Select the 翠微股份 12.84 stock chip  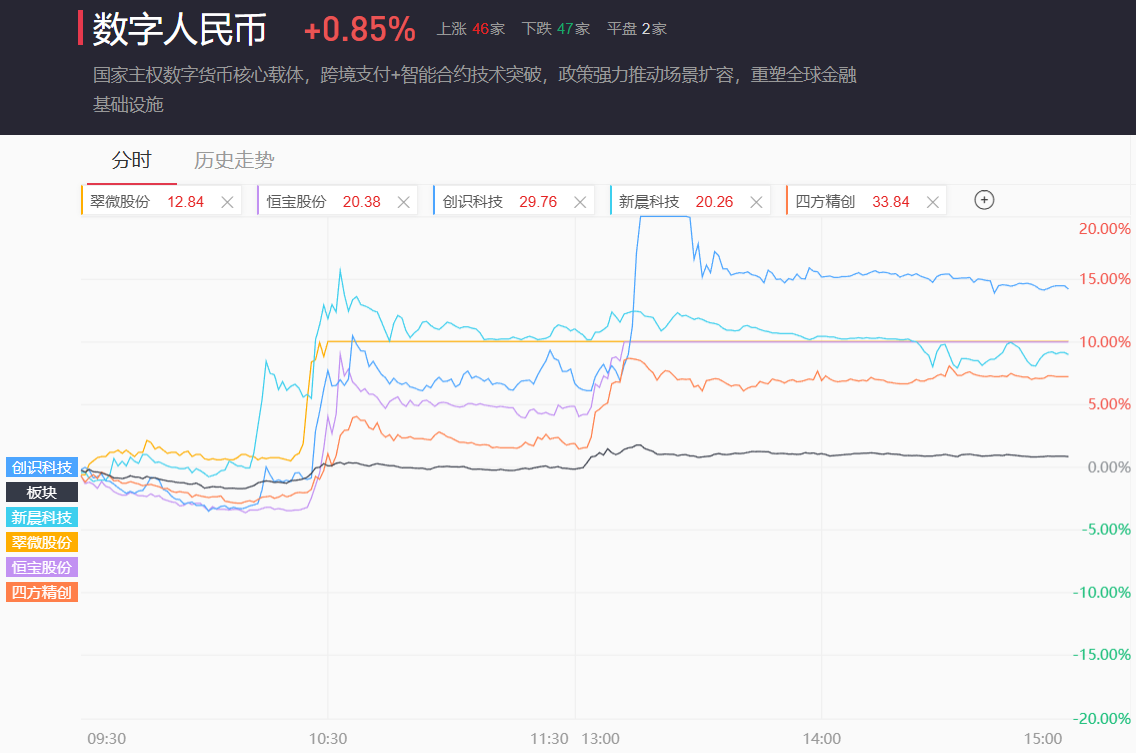(145, 202)
